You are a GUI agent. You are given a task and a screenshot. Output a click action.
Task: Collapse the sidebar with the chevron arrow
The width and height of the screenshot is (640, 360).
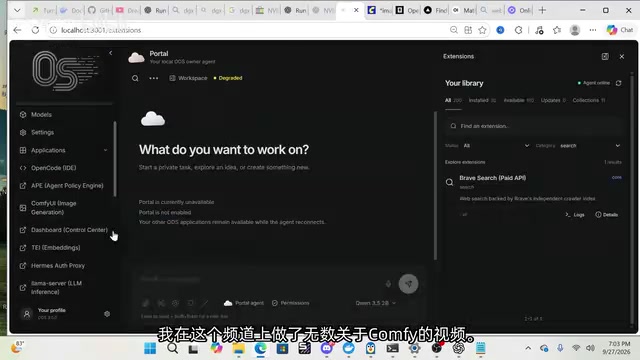click(x=111, y=53)
